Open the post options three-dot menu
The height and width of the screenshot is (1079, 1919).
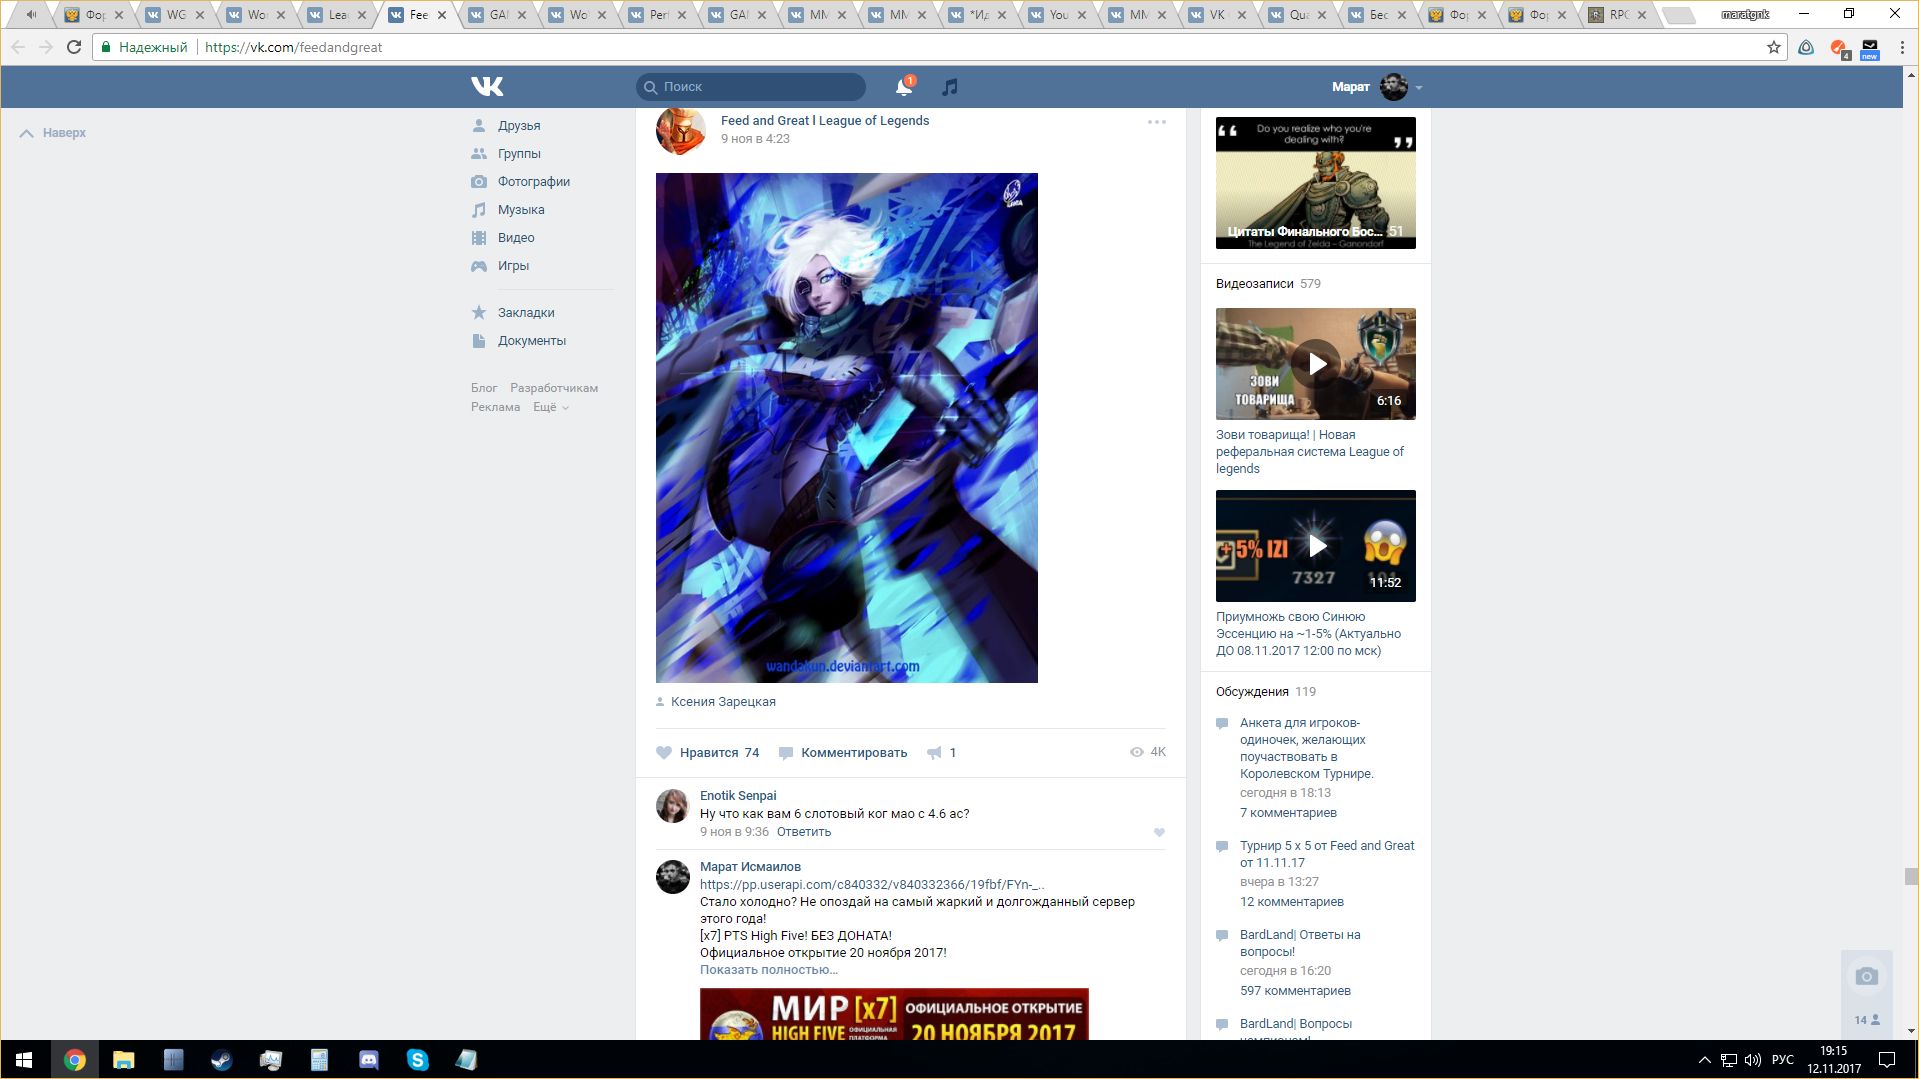pos(1157,122)
